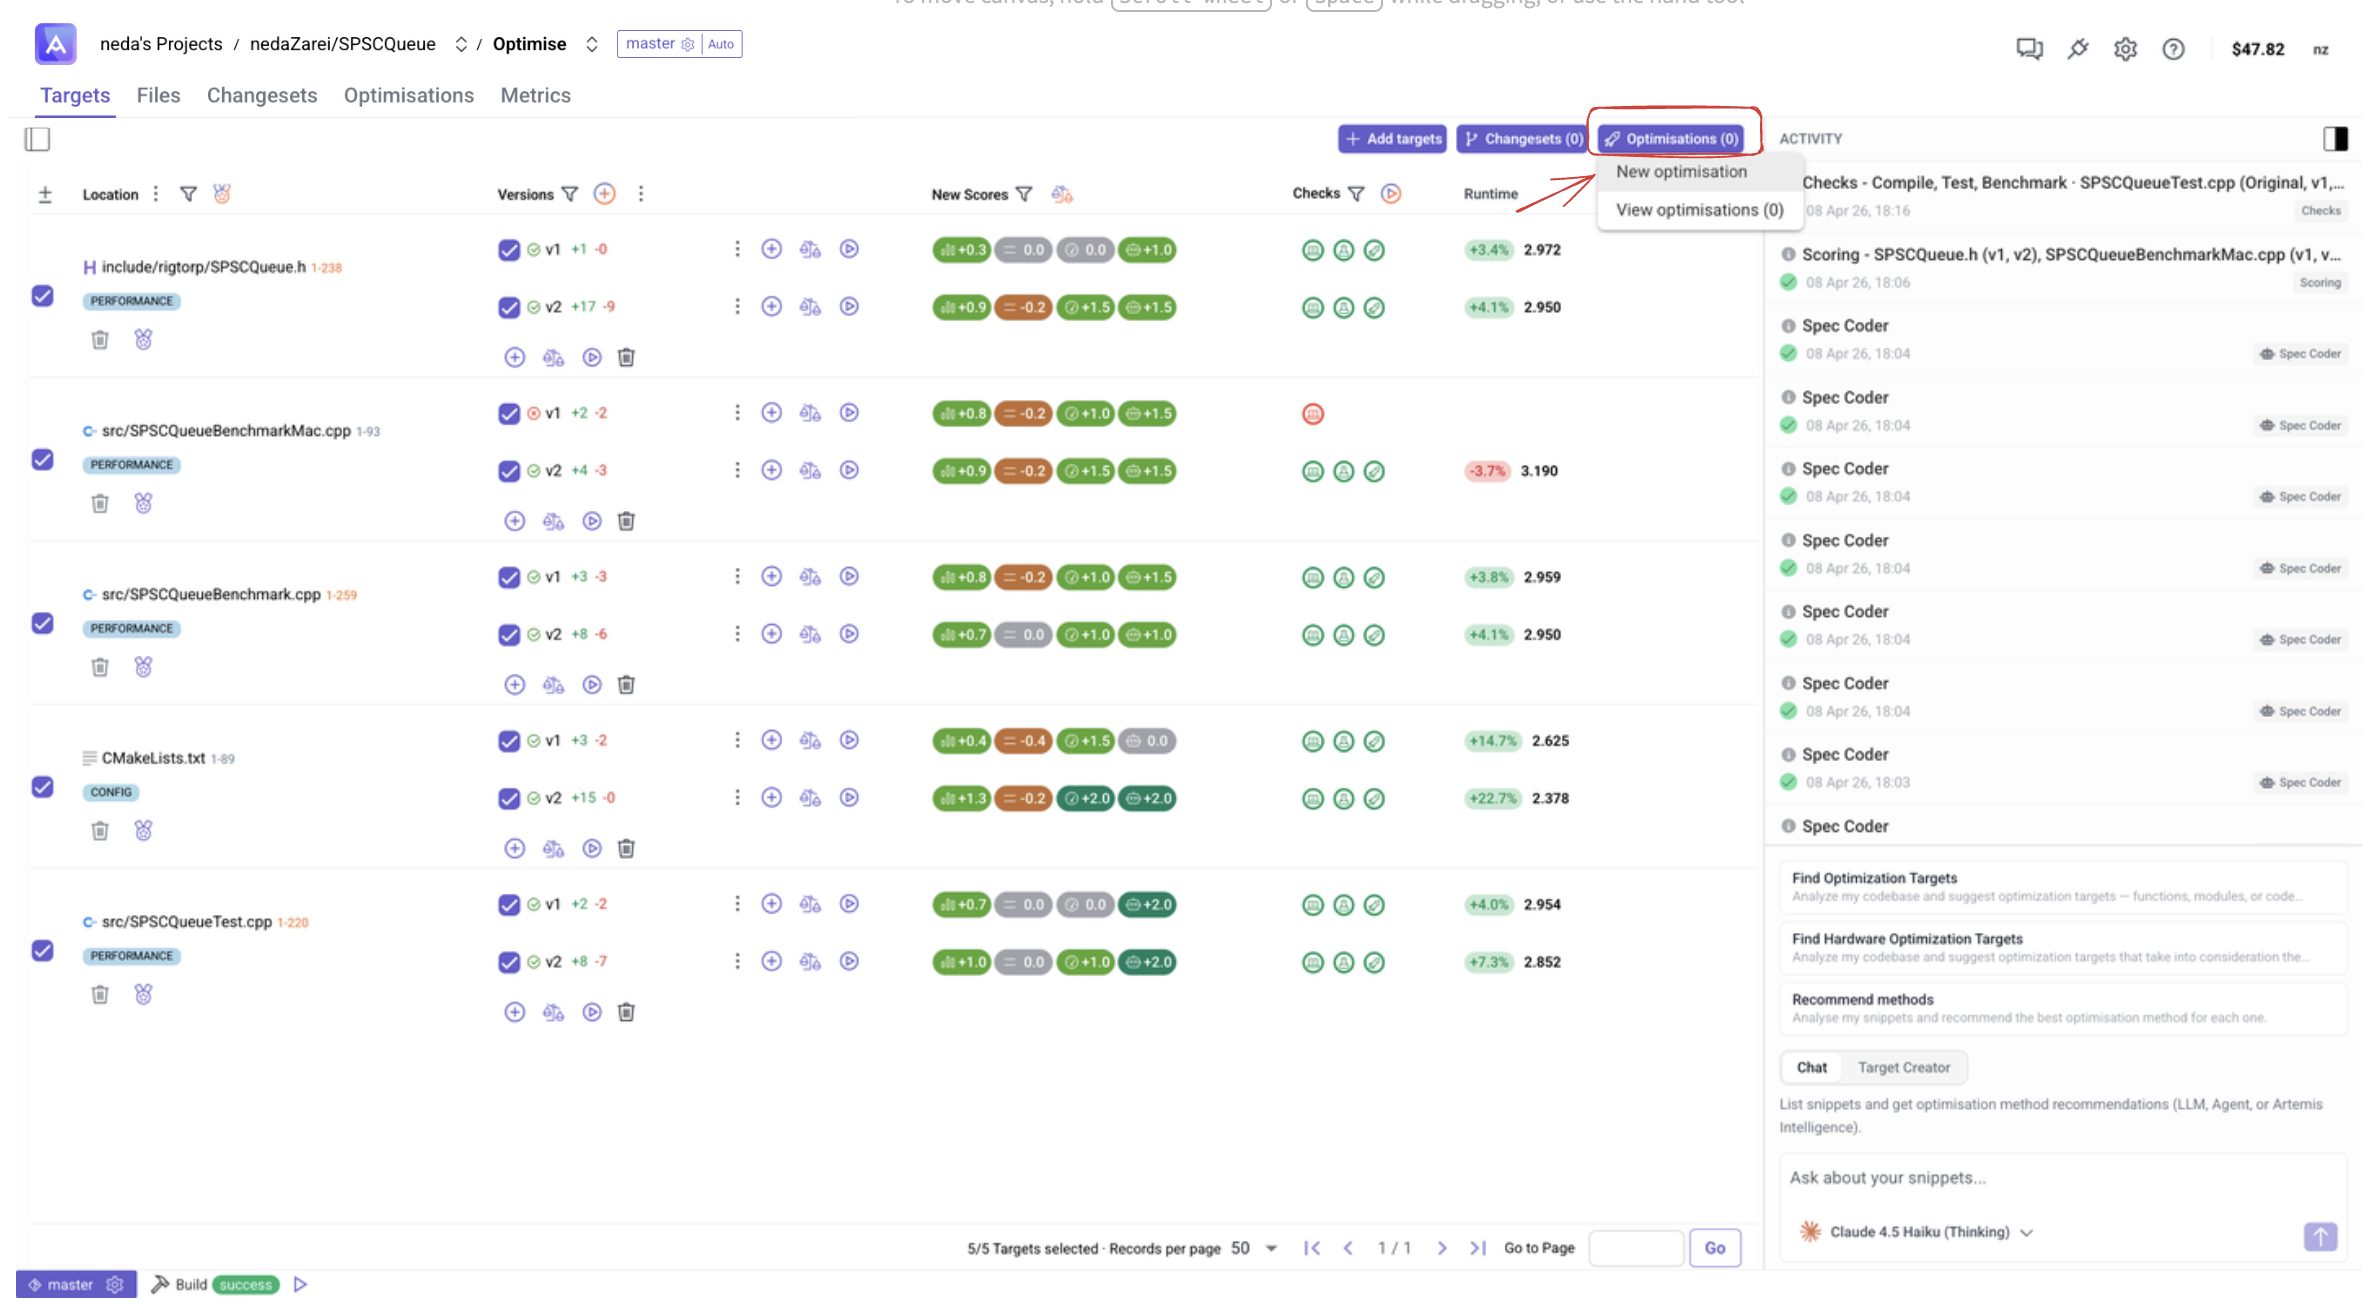
Task: Delete v2 of SPSCQueue.h via trash icon
Action: (626, 357)
